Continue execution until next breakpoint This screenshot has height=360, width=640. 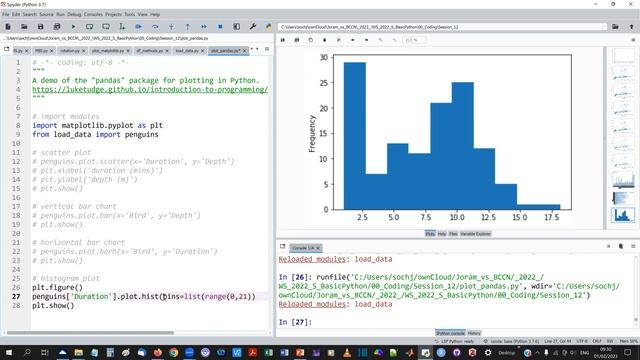click(204, 27)
